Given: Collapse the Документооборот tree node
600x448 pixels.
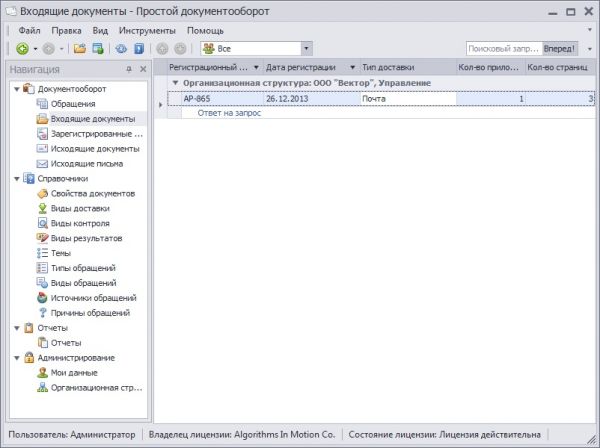Looking at the screenshot, I should [16, 89].
